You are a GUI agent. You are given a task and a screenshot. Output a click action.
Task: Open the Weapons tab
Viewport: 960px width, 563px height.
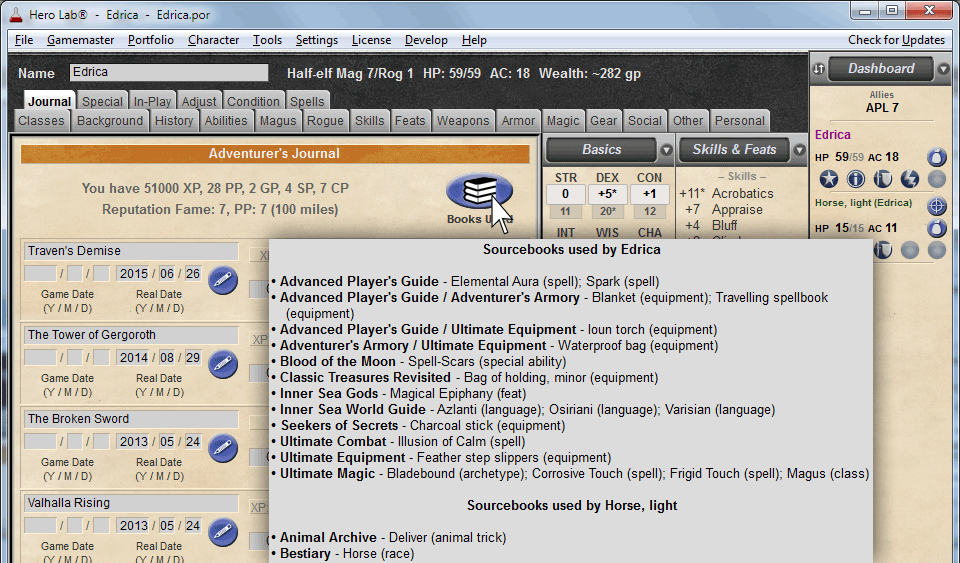tap(463, 121)
